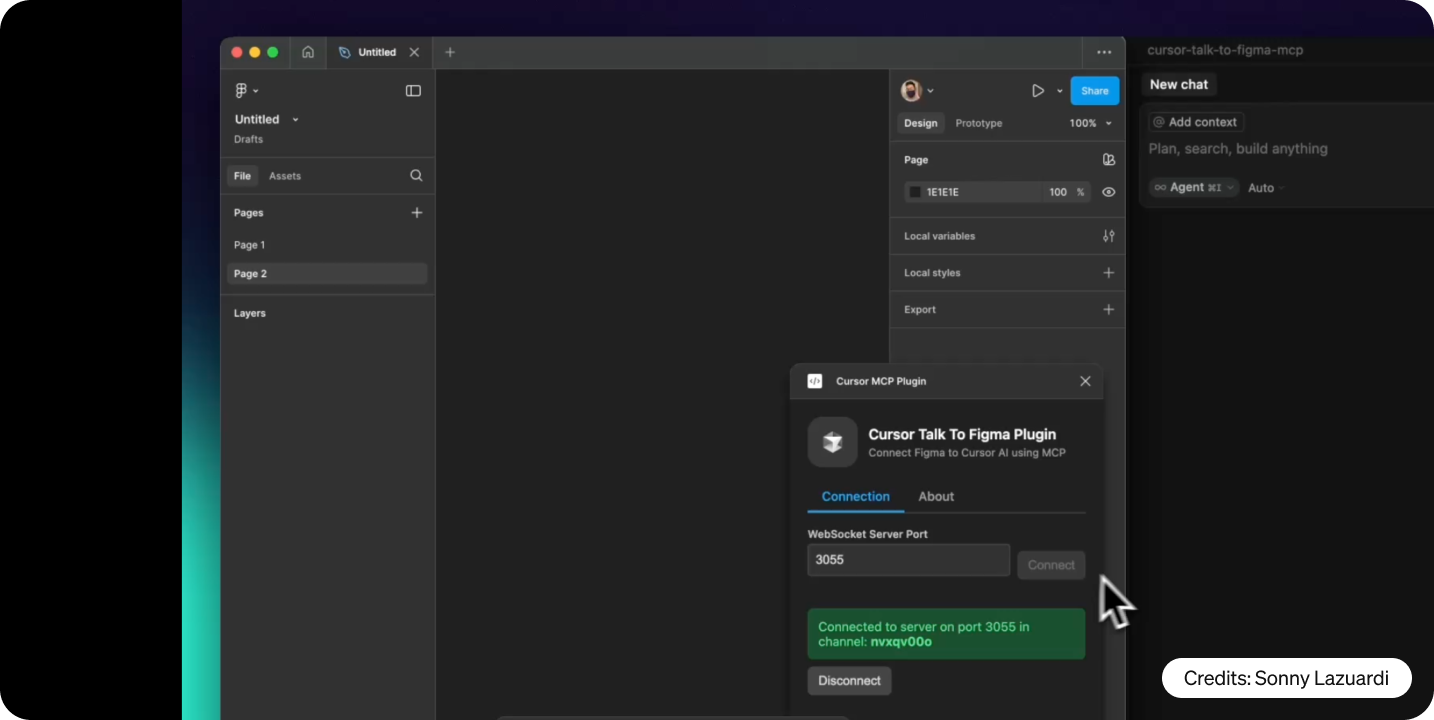Click the Export section label
This screenshot has width=1434, height=720.
pos(920,310)
